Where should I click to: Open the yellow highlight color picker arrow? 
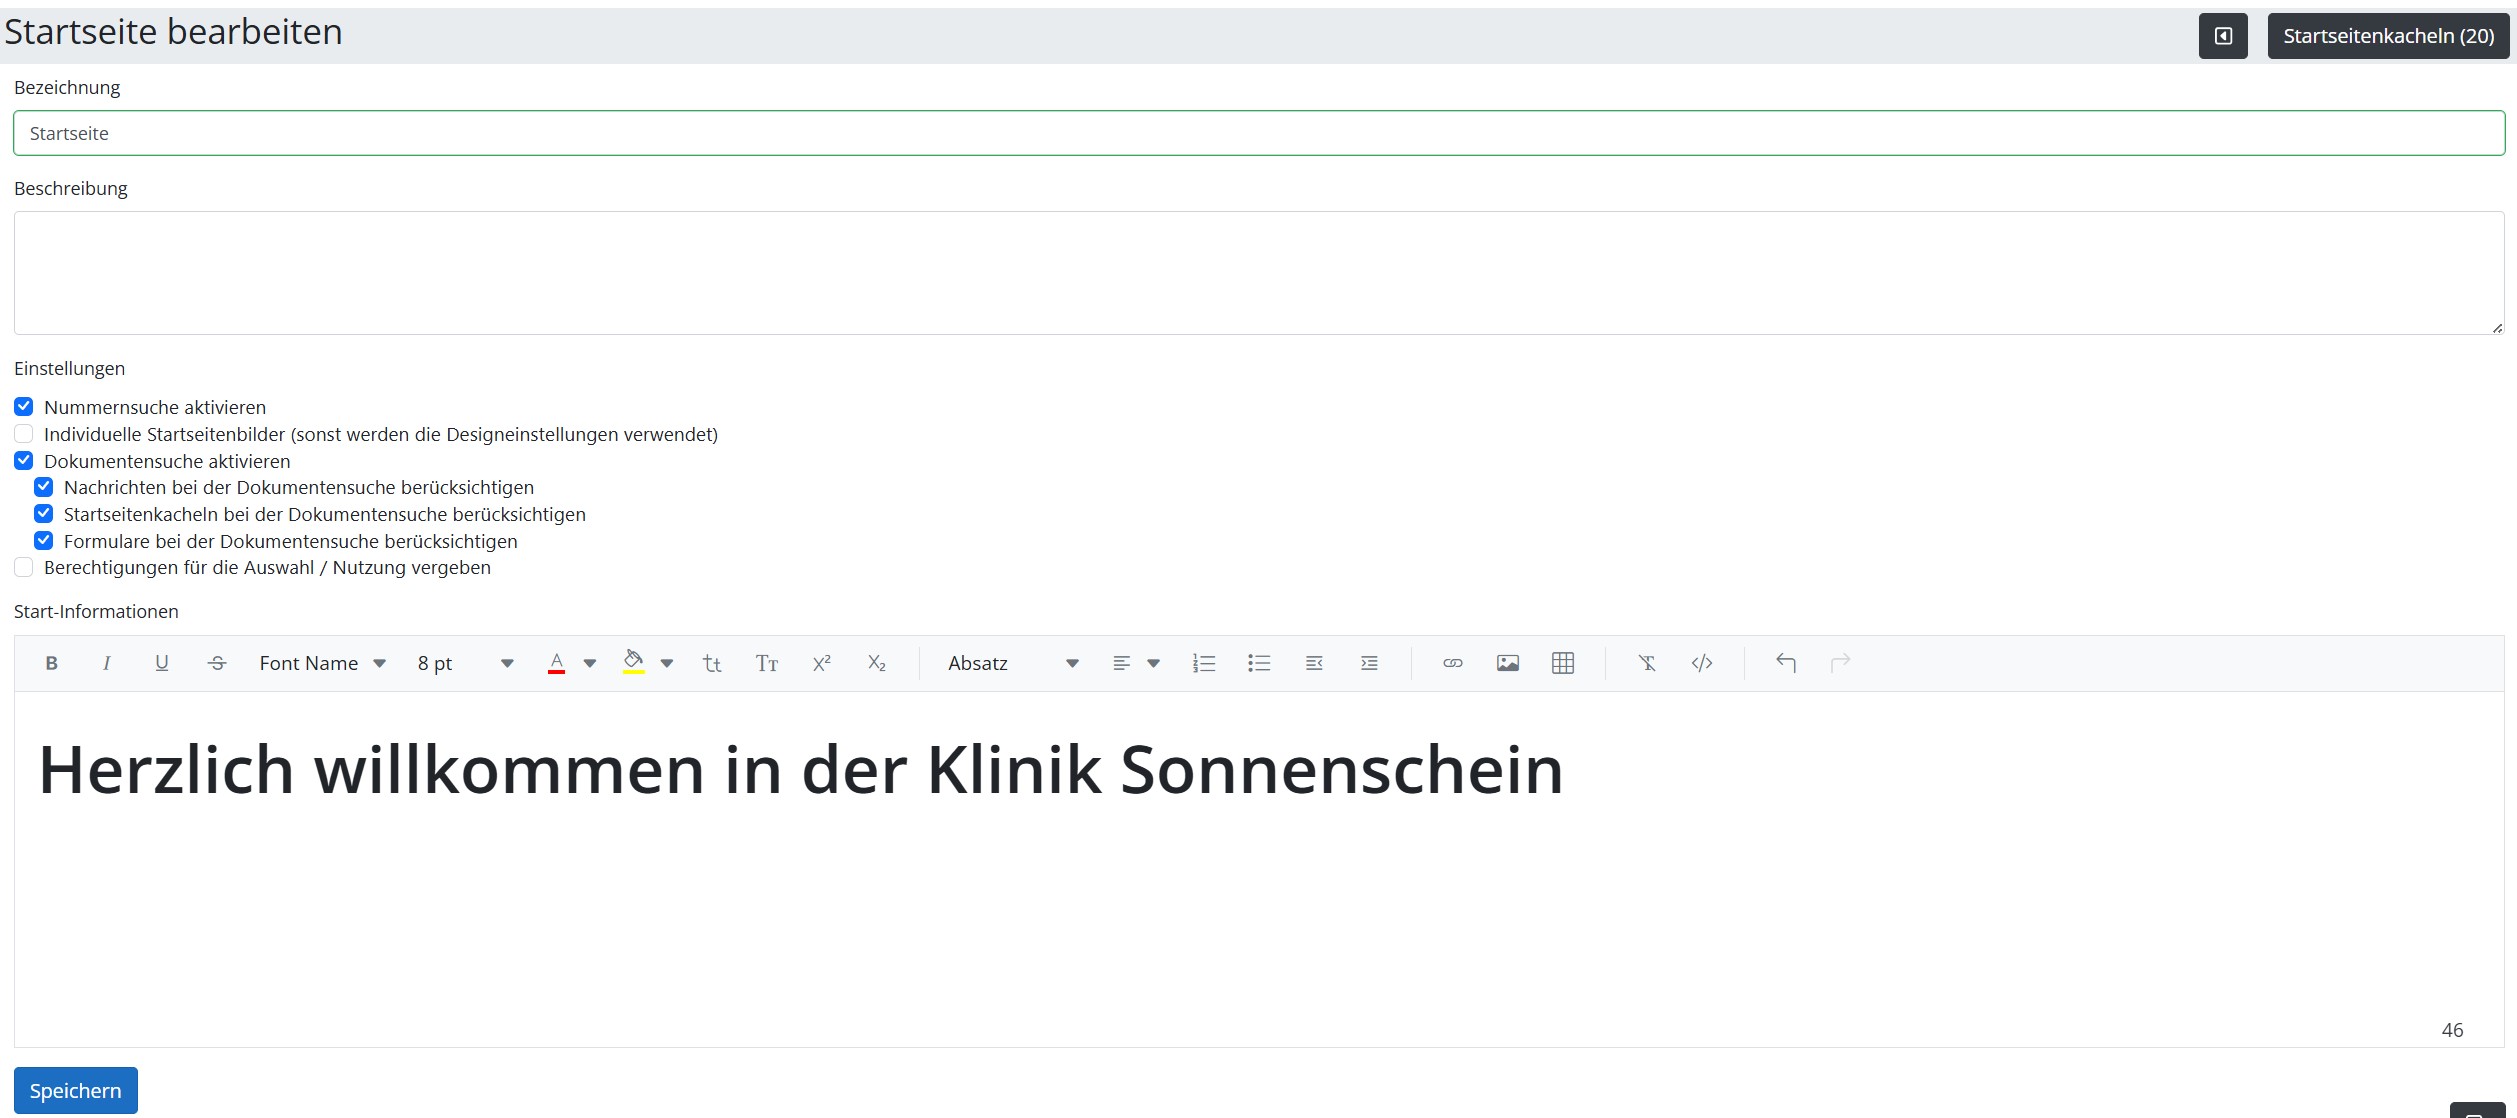pyautogui.click(x=667, y=663)
